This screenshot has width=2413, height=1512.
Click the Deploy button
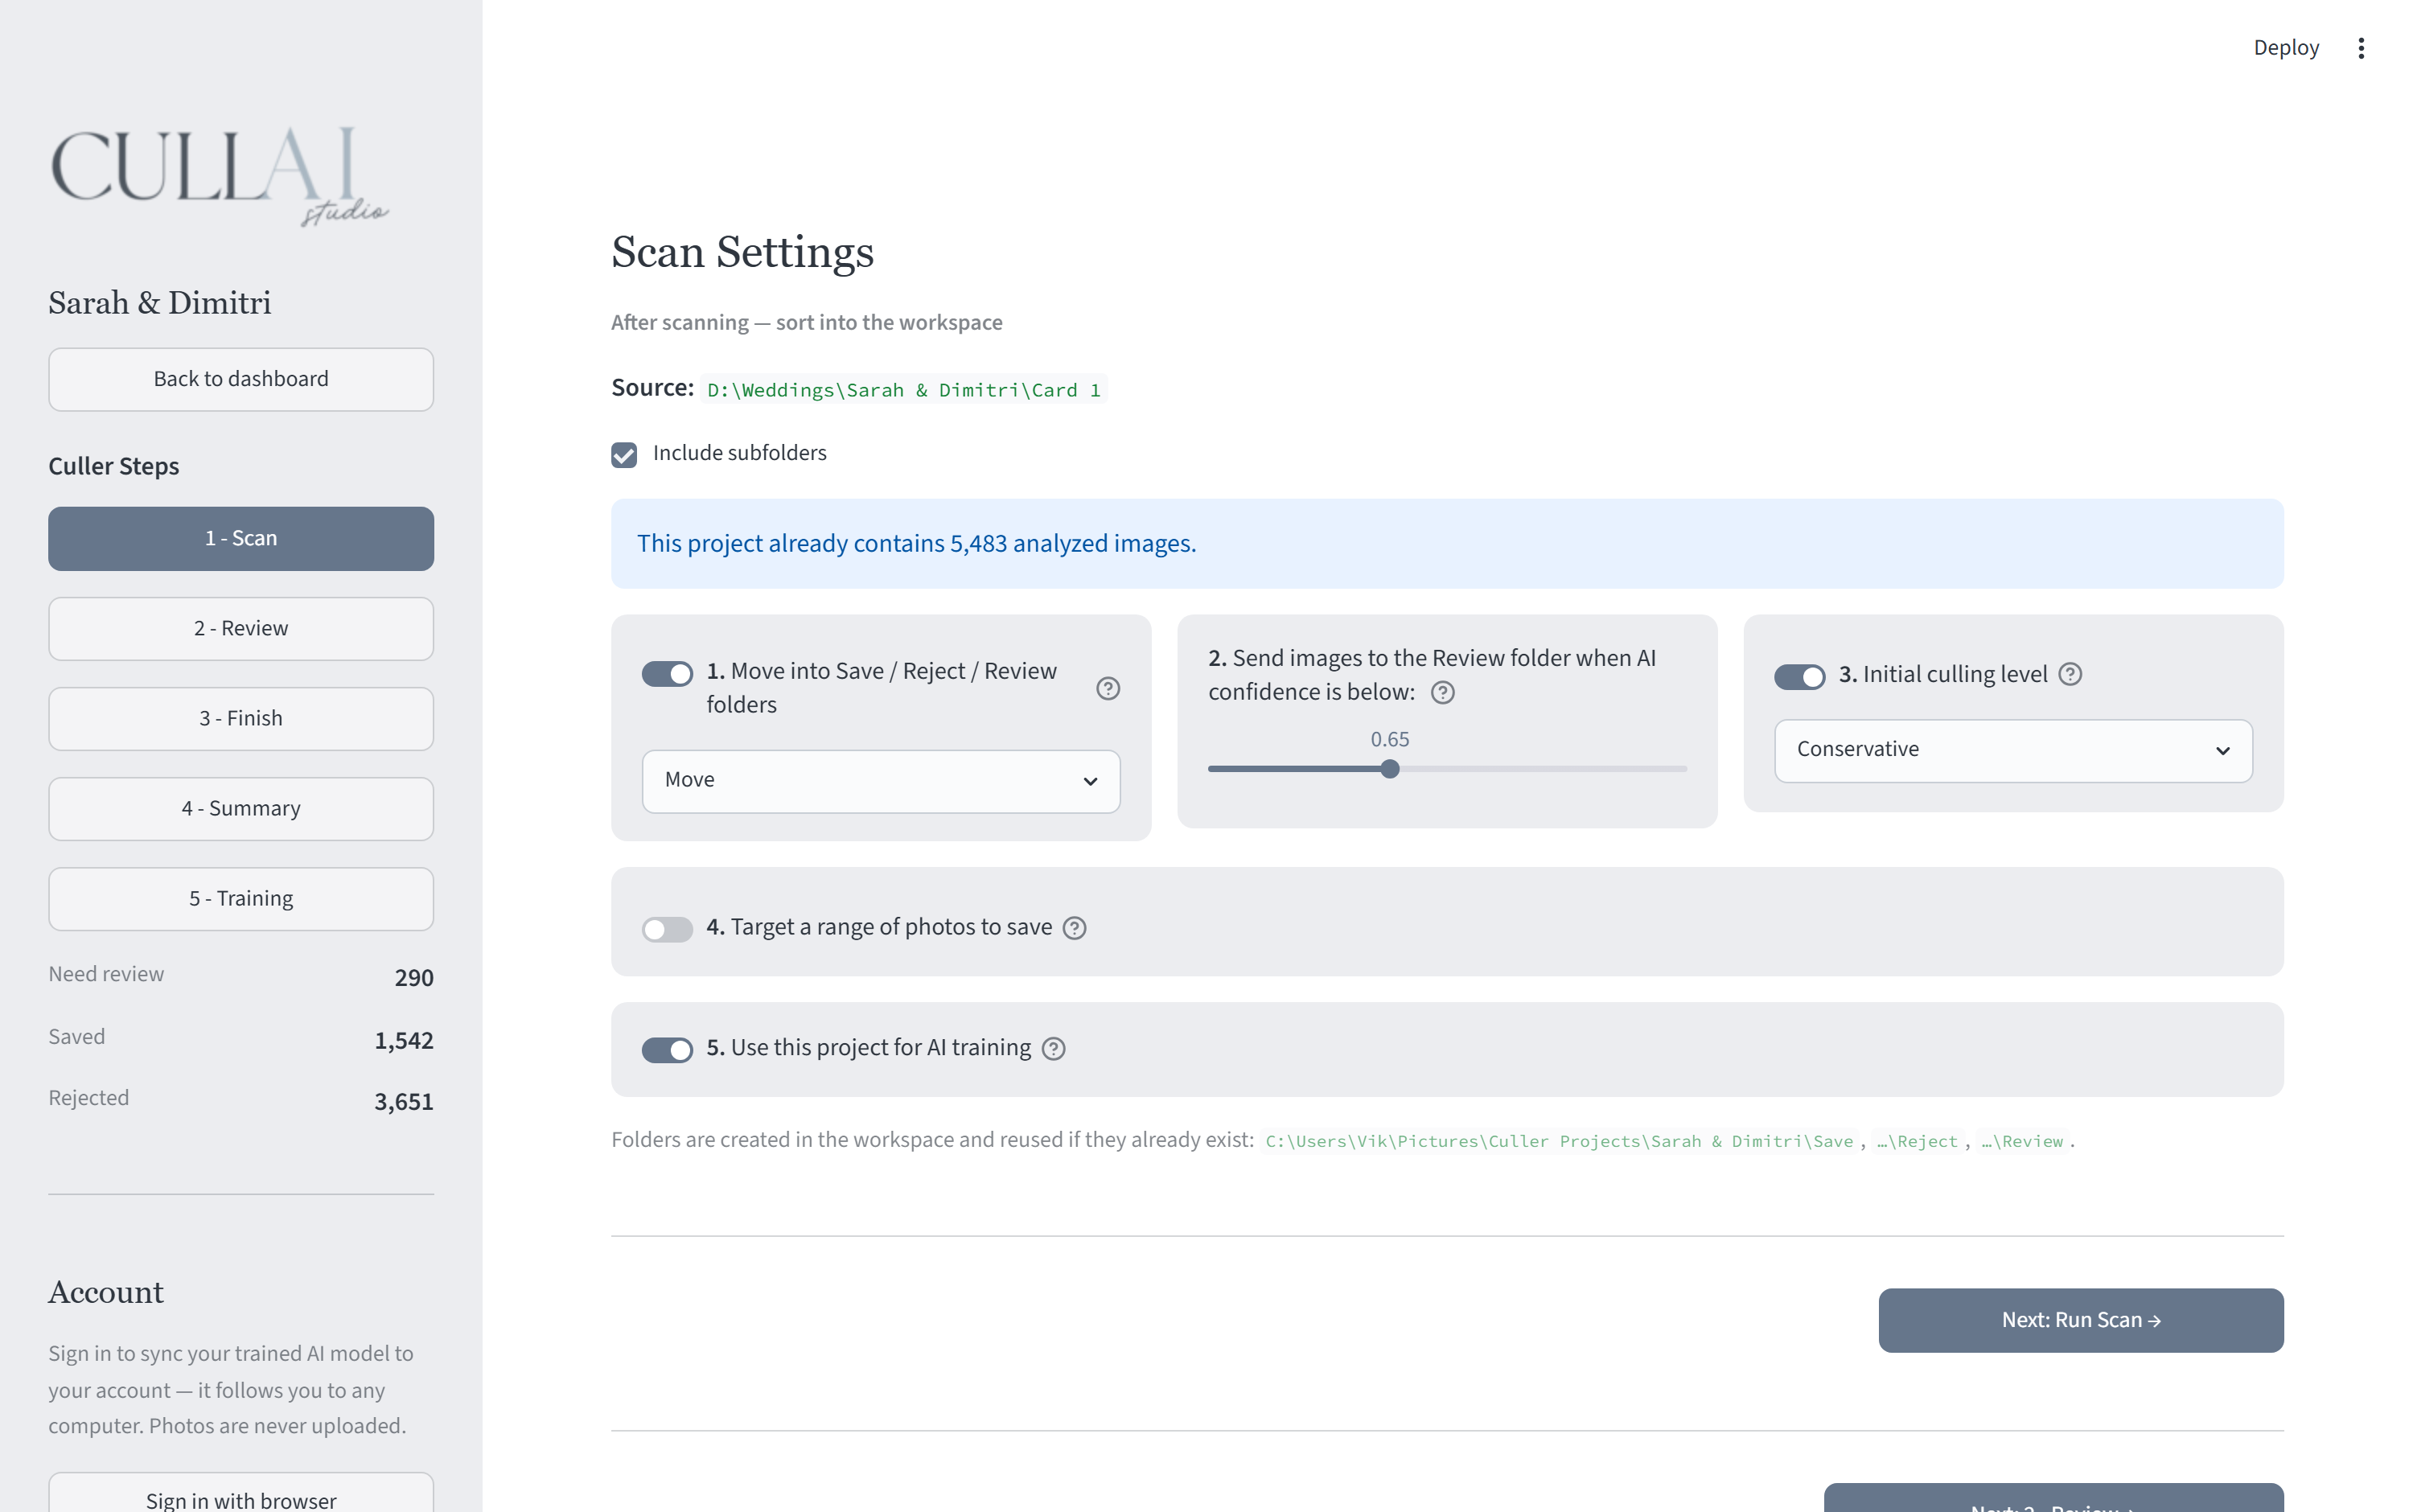point(2285,48)
